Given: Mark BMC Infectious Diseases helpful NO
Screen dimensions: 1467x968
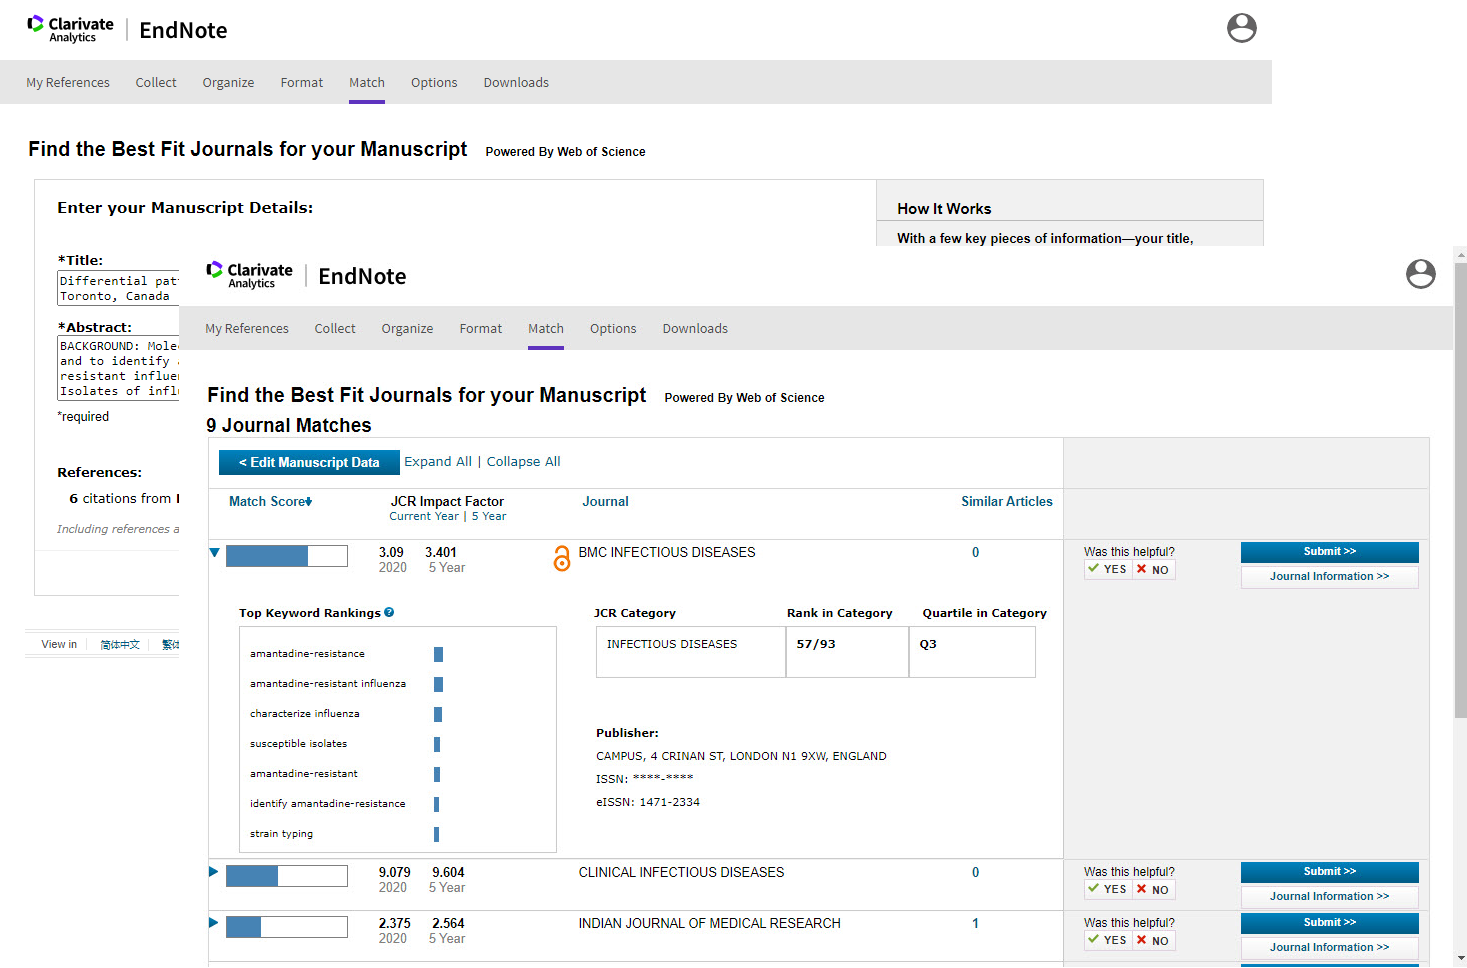Looking at the screenshot, I should pos(1153,569).
